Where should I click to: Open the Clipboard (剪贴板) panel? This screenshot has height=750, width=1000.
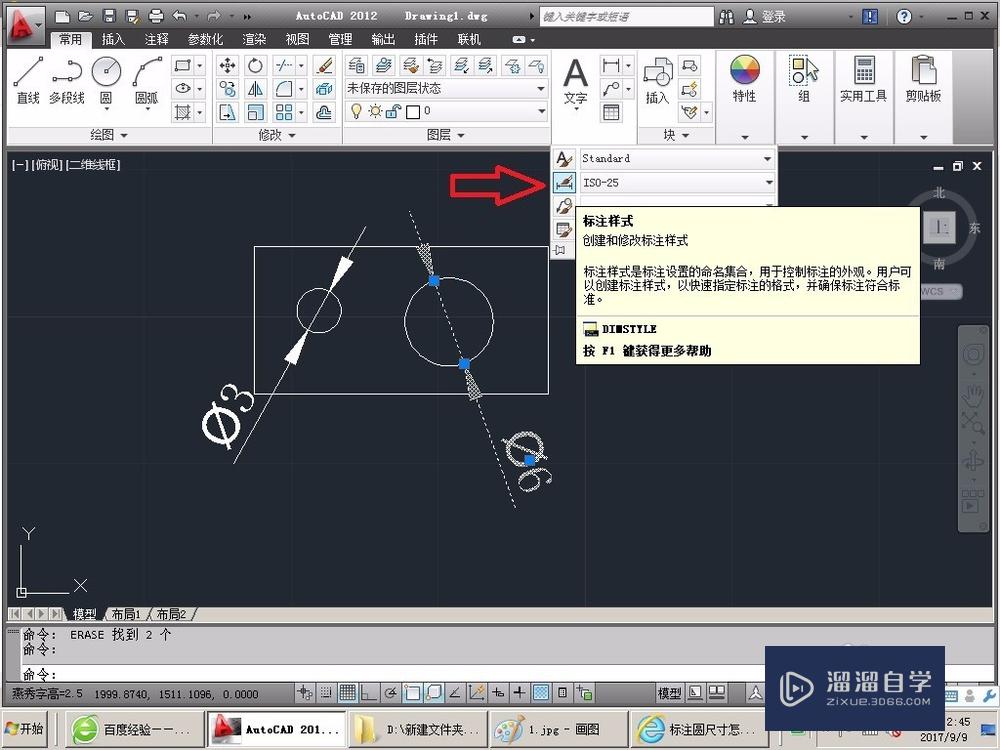[923, 78]
